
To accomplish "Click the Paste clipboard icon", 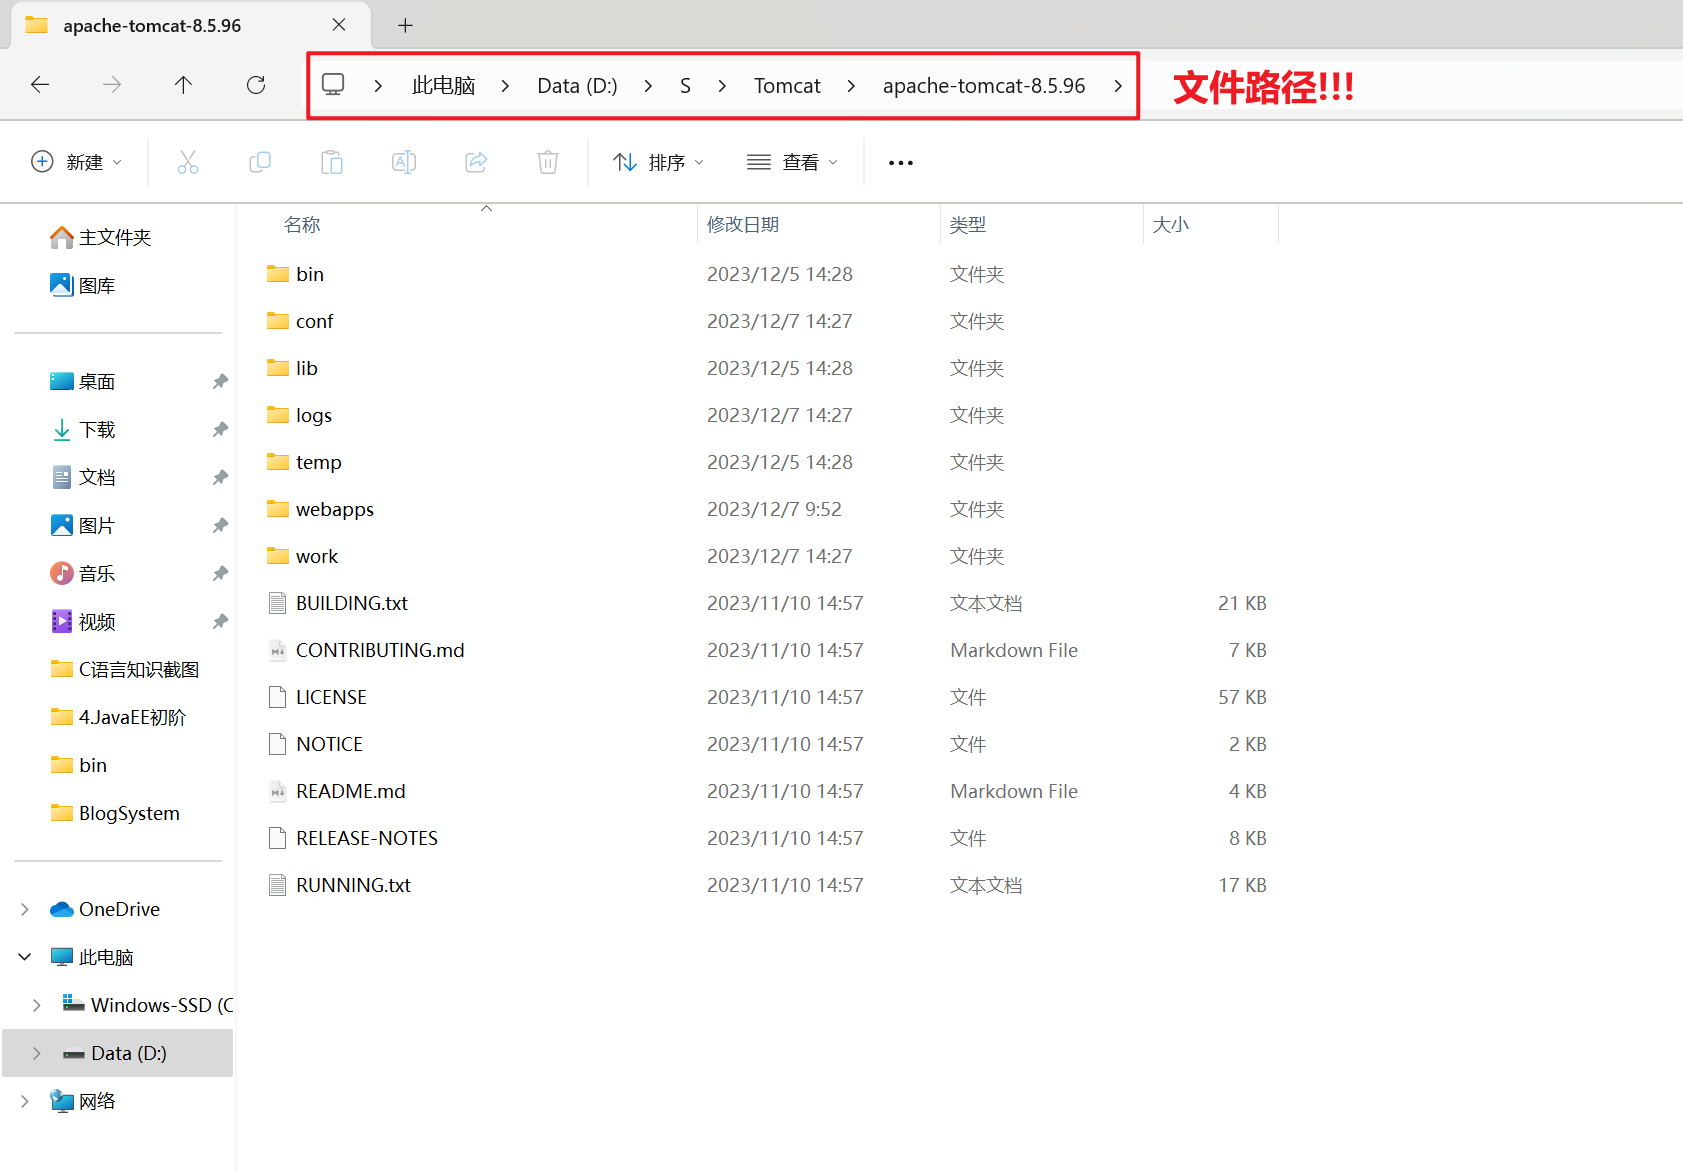I will coord(332,162).
